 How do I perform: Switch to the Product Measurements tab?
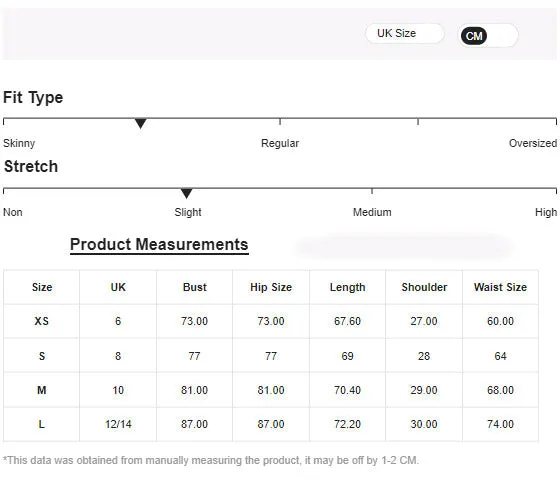tap(159, 245)
